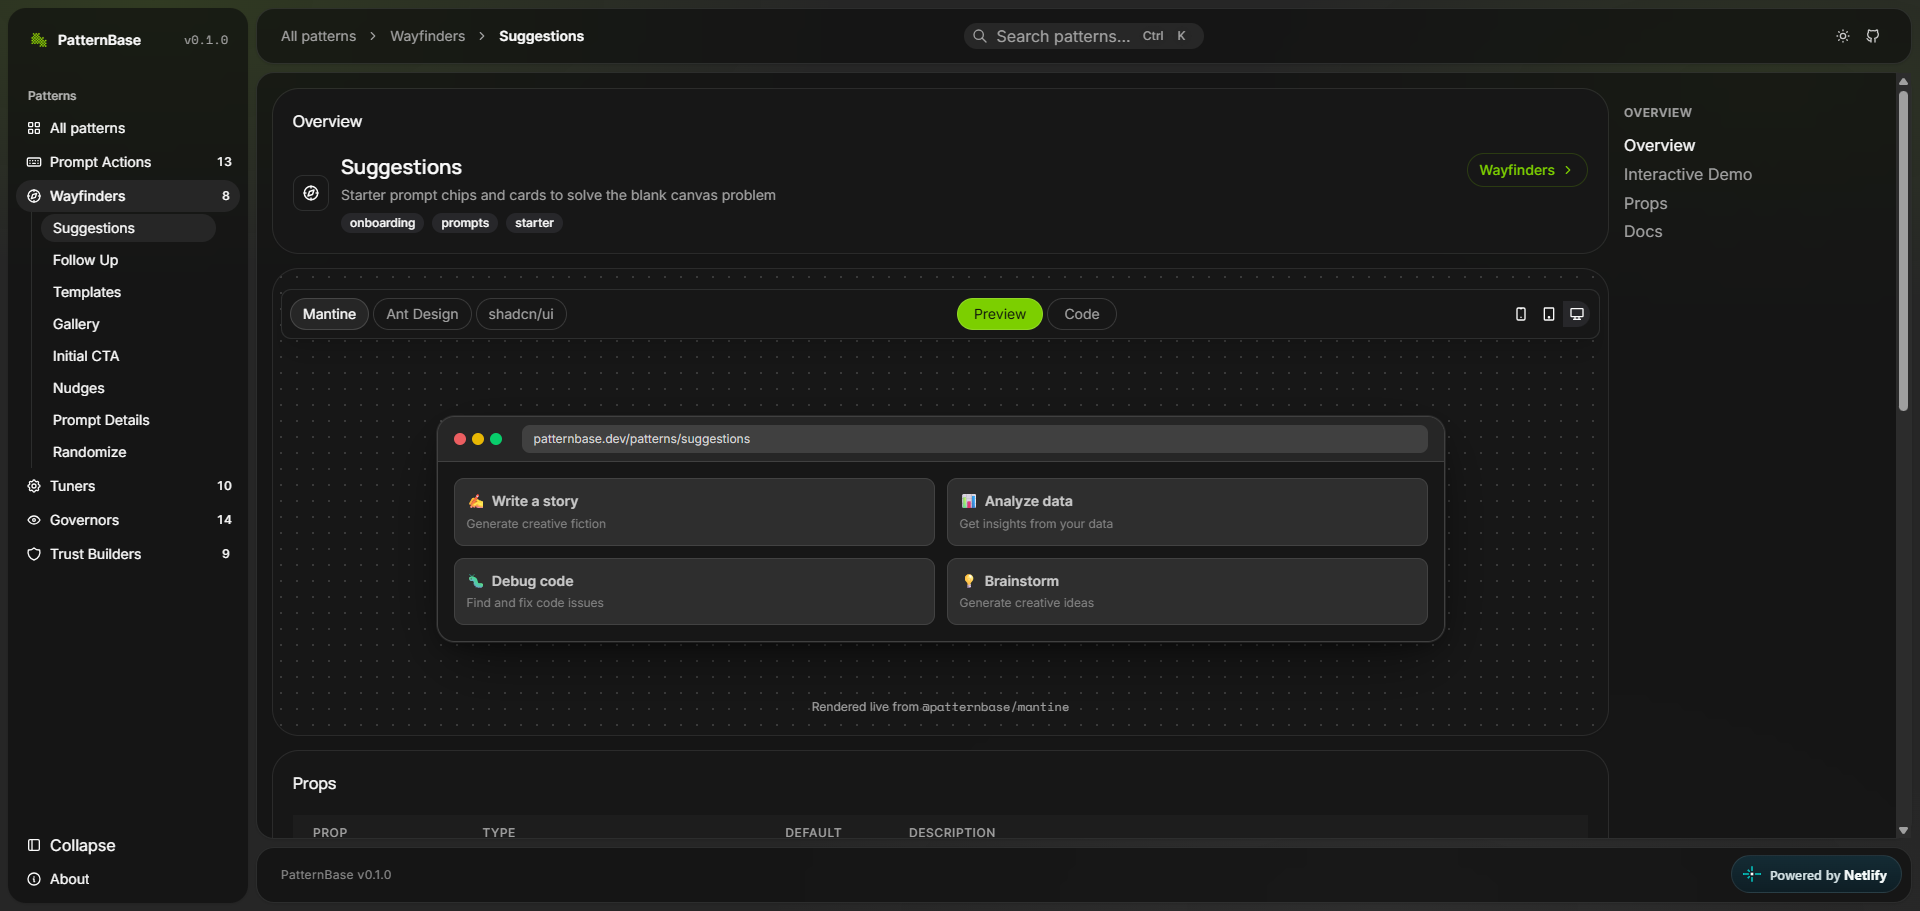Go to All patterns breadcrumb
Image resolution: width=1920 pixels, height=911 pixels.
coord(318,36)
